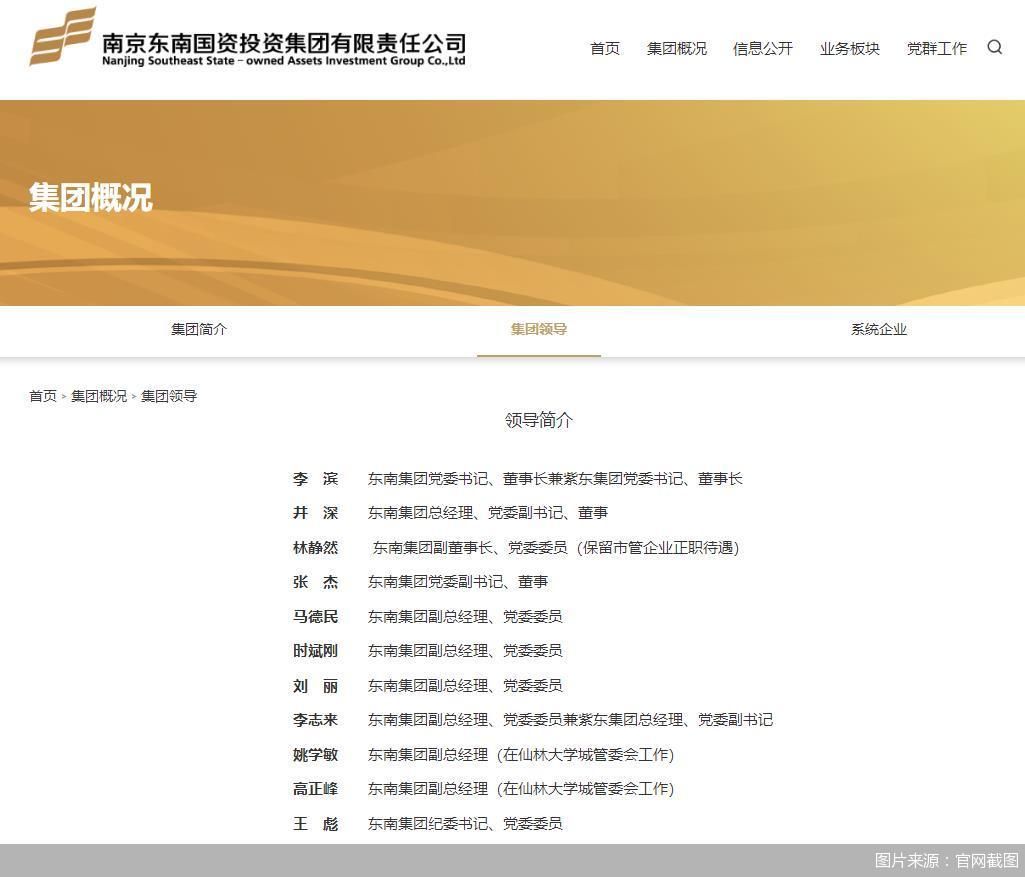Screen dimensions: 1025x877
Task: Switch to the 系统企业 tab
Action: [878, 329]
